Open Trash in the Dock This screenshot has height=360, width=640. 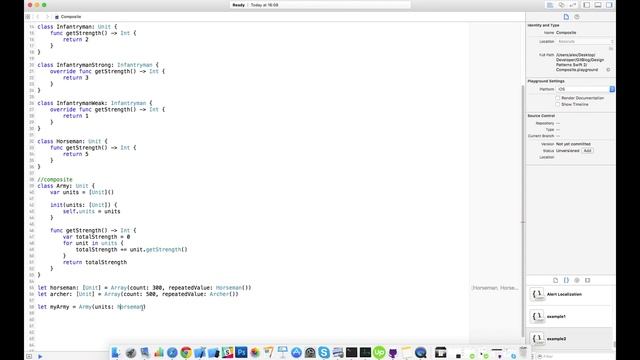coord(523,352)
